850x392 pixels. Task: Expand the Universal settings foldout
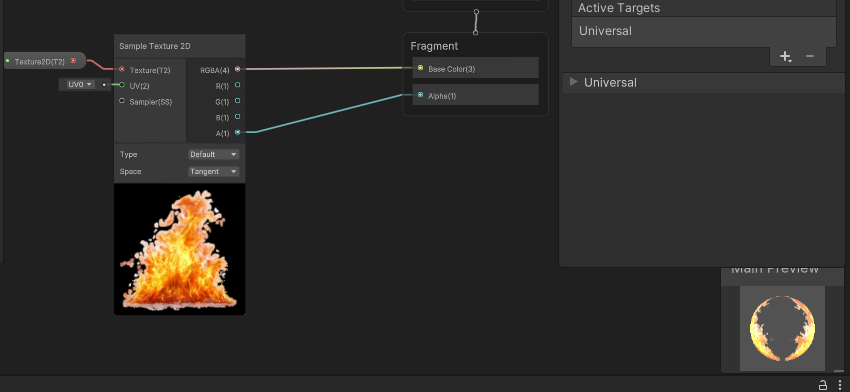click(574, 82)
